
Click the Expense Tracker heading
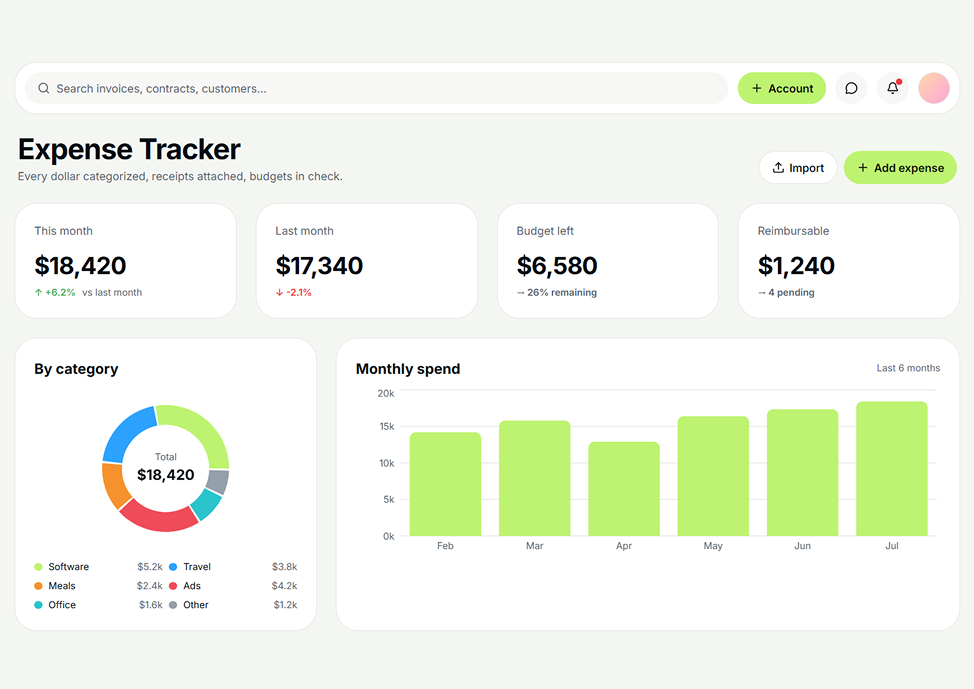(x=129, y=150)
